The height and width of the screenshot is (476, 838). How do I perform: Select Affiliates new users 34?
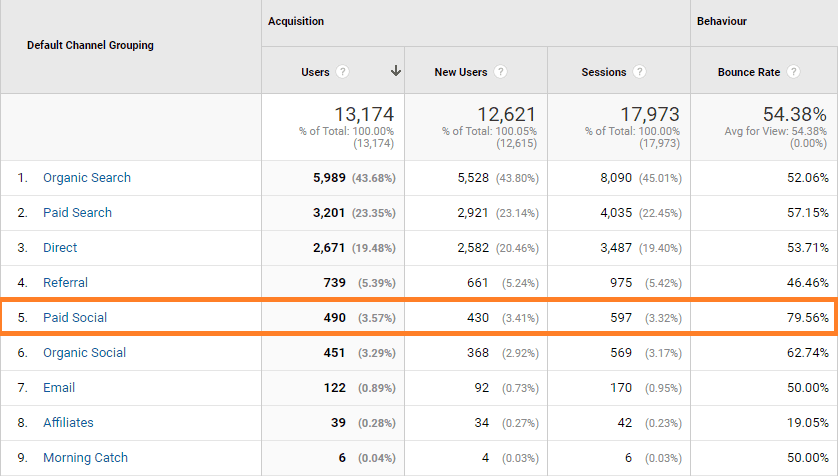tap(482, 423)
